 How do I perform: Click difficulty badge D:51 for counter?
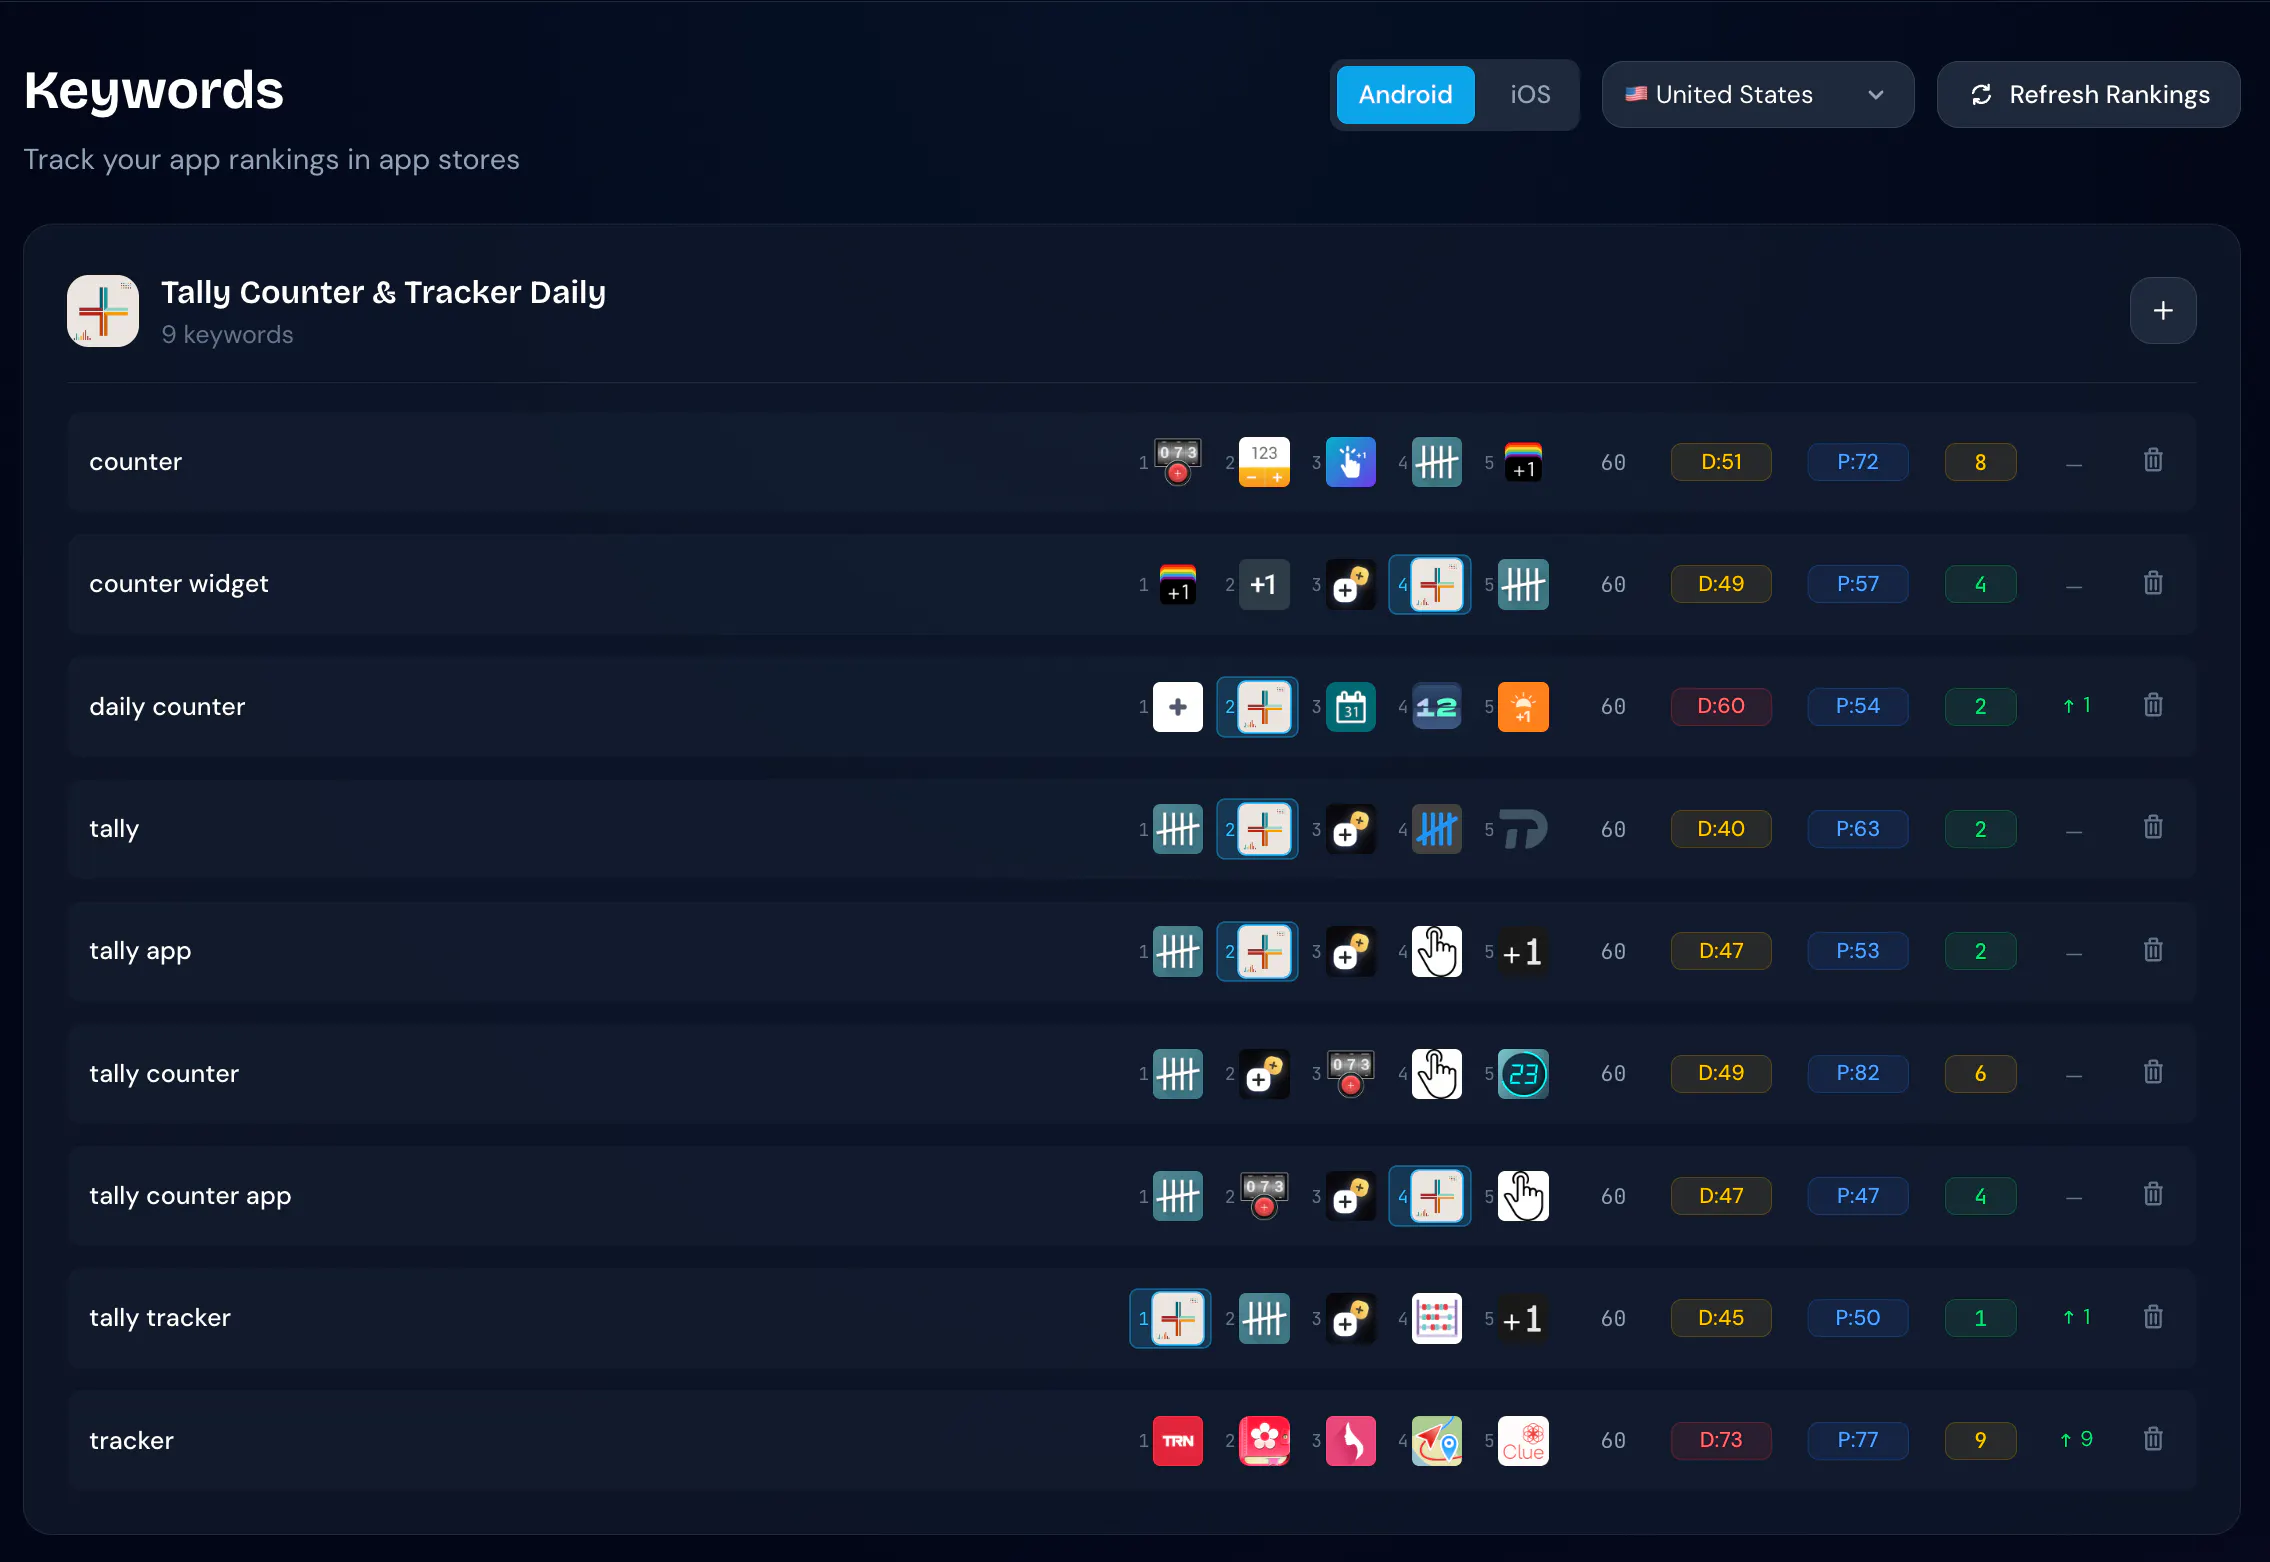coord(1721,462)
